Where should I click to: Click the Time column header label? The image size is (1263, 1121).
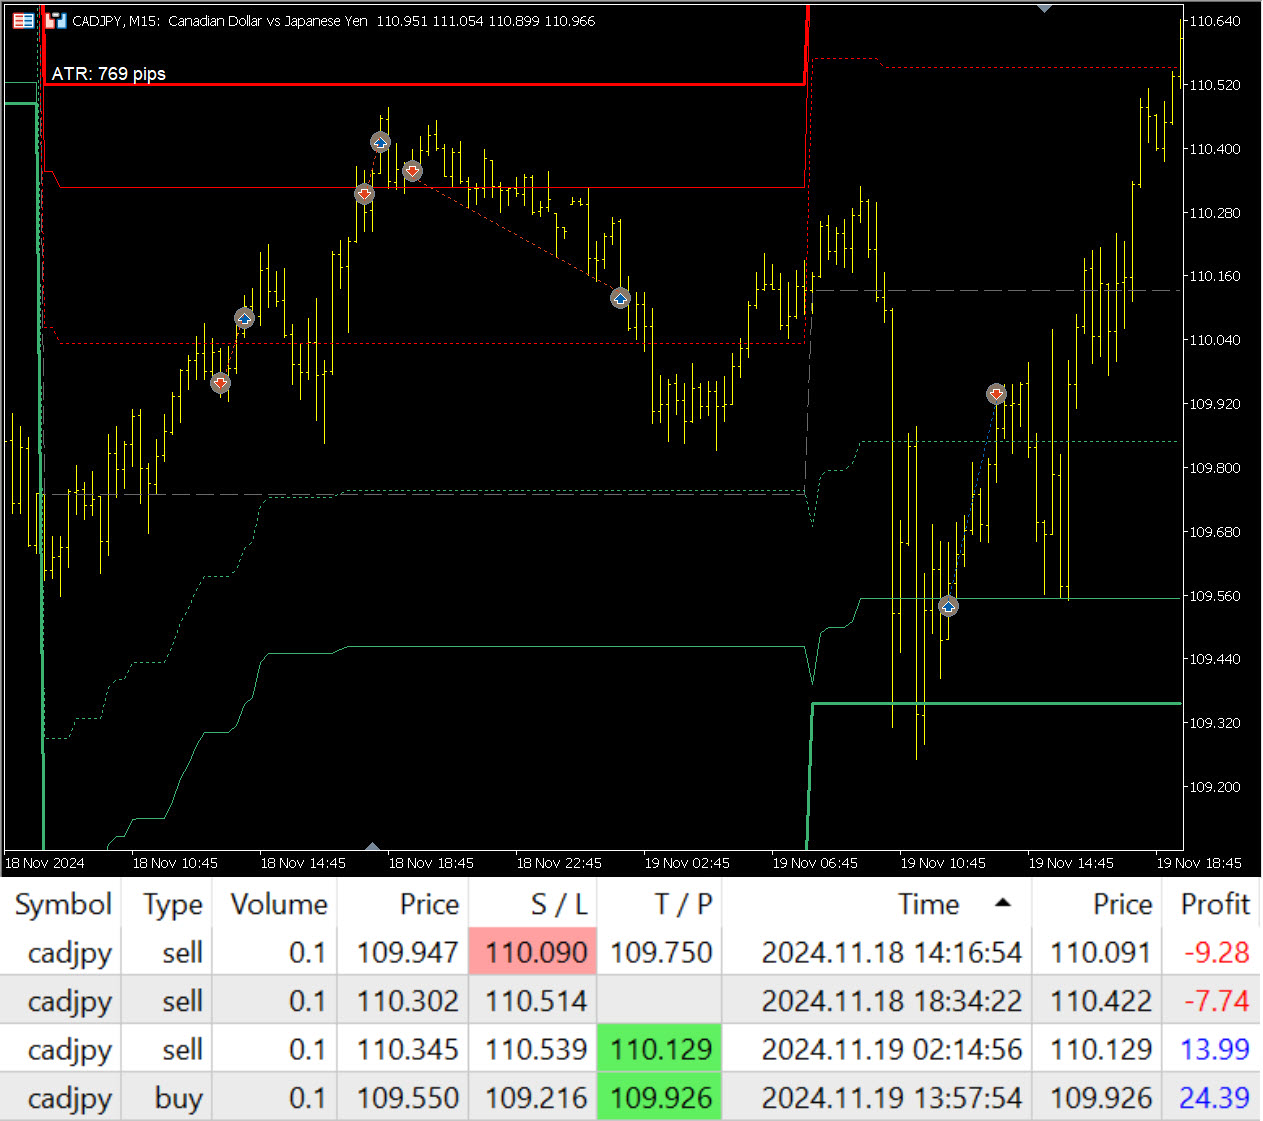[928, 904]
